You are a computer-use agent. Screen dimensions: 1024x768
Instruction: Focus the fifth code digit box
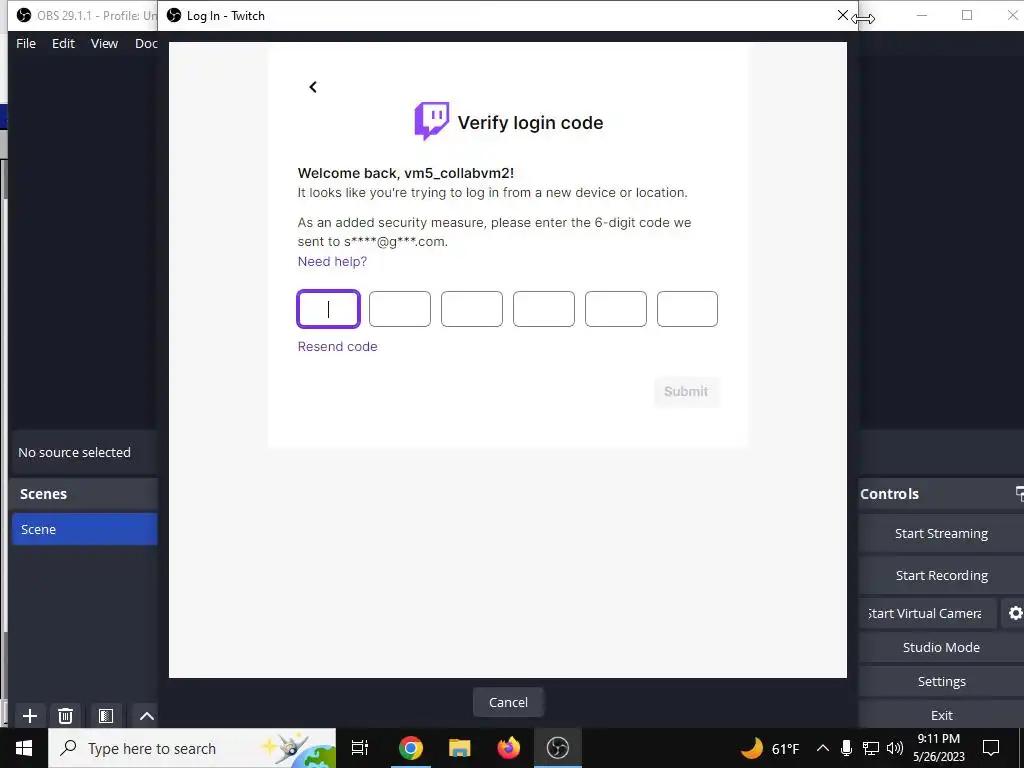point(615,309)
